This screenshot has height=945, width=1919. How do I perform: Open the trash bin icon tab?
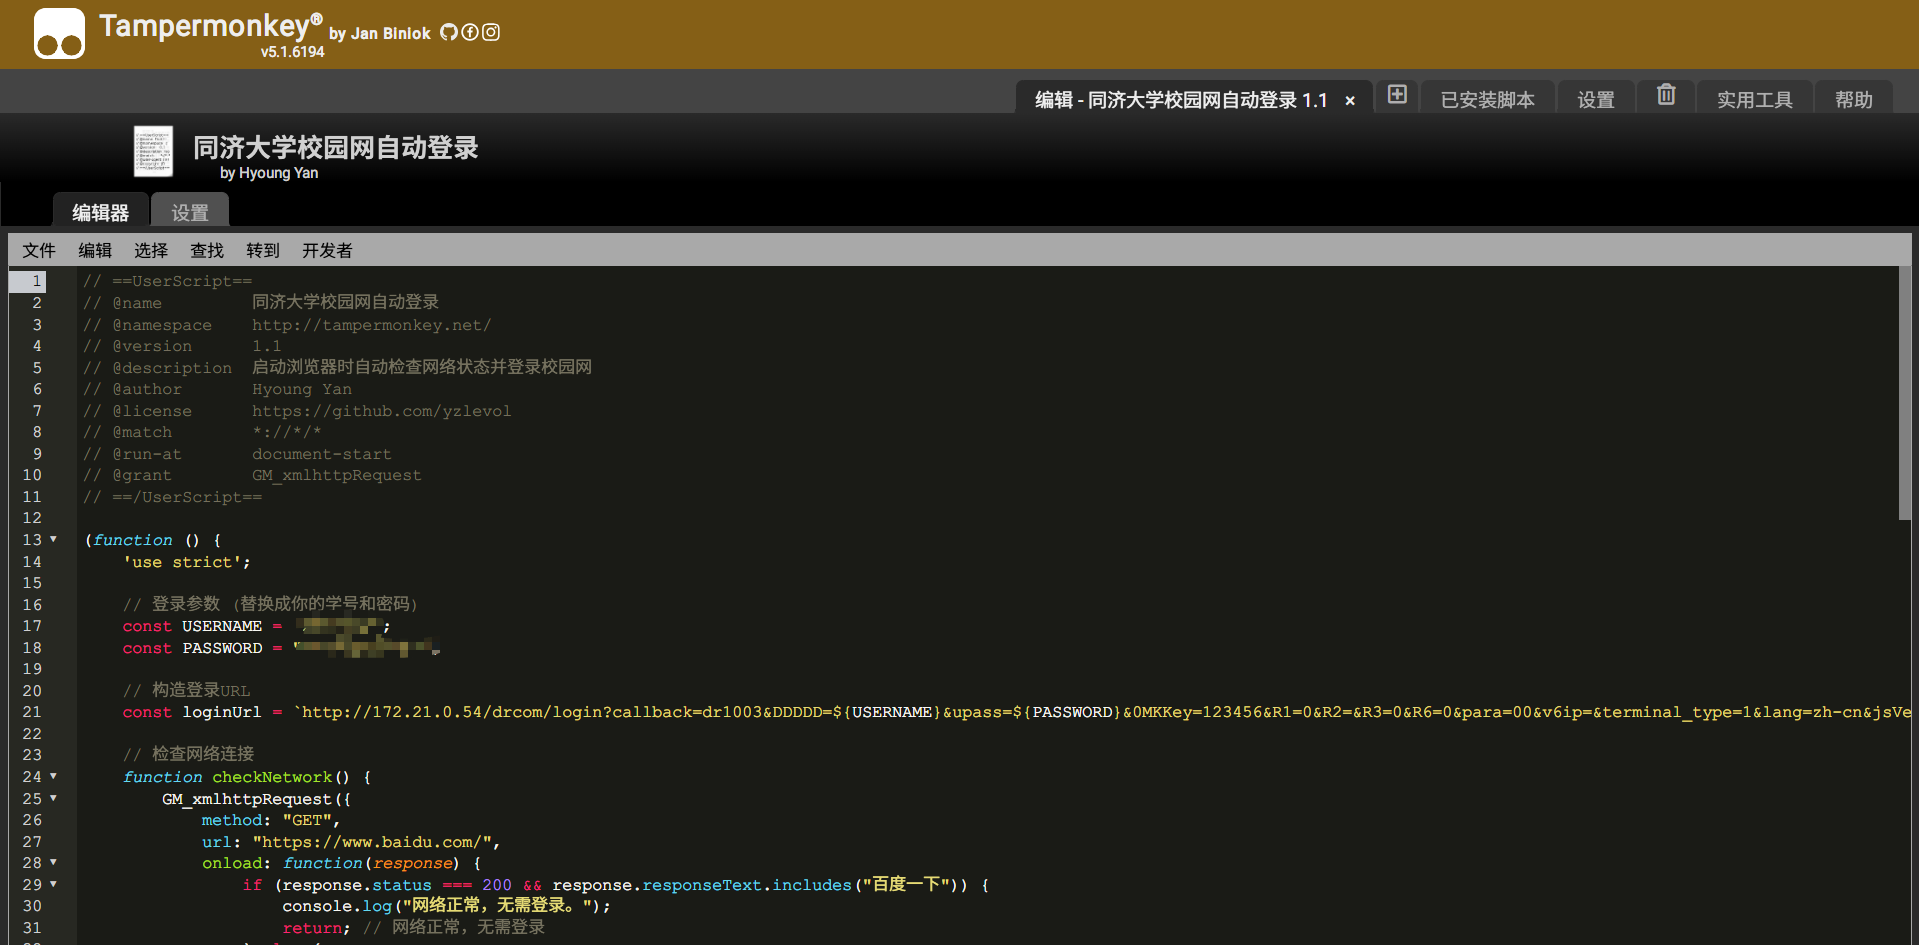1666,95
